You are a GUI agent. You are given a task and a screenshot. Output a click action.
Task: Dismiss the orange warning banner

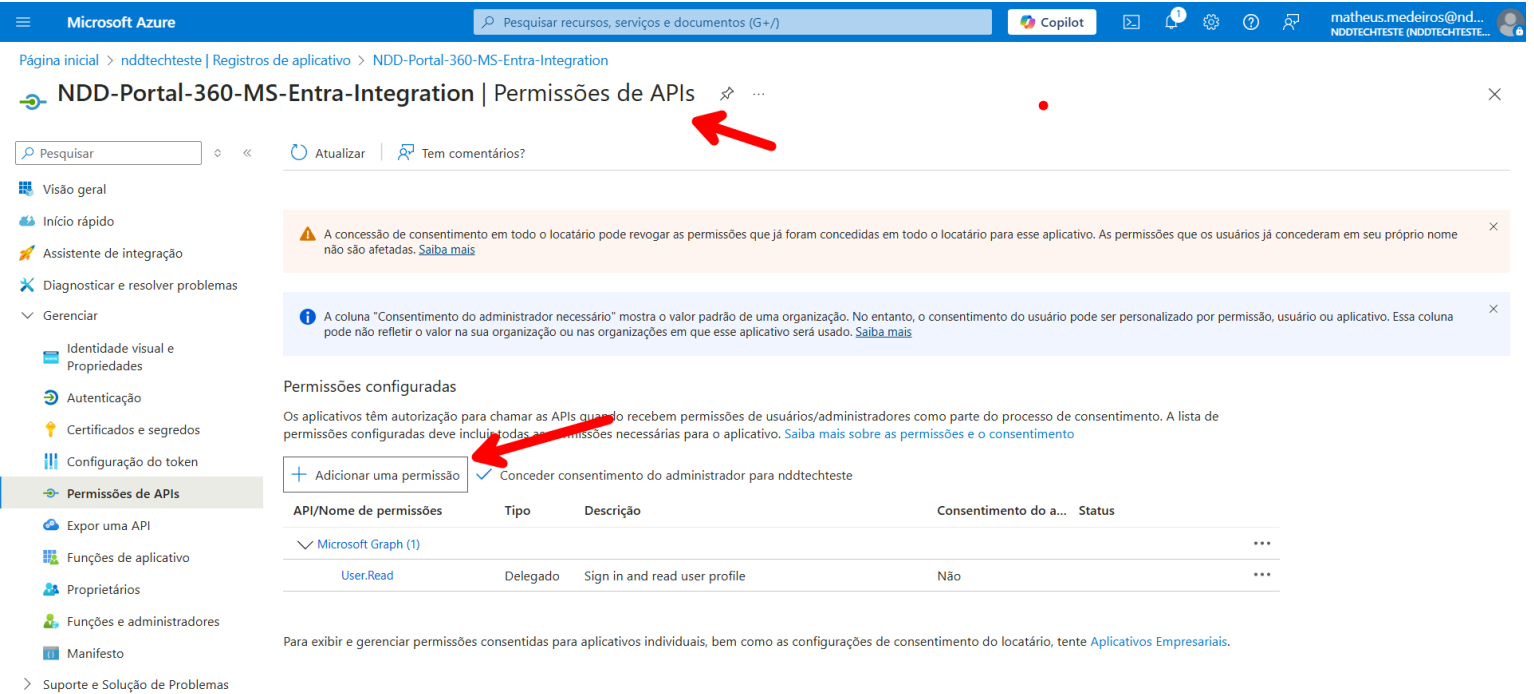[x=1493, y=227]
